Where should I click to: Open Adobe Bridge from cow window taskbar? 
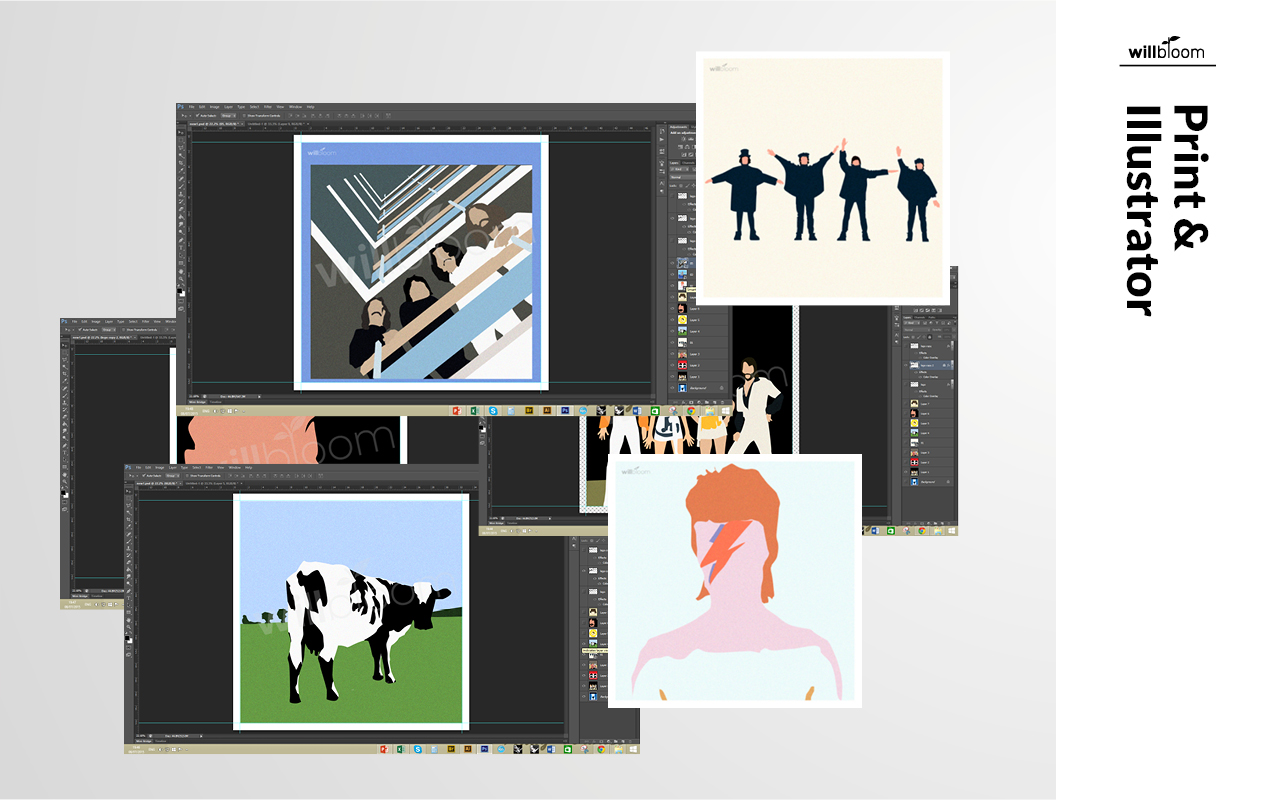[x=451, y=749]
